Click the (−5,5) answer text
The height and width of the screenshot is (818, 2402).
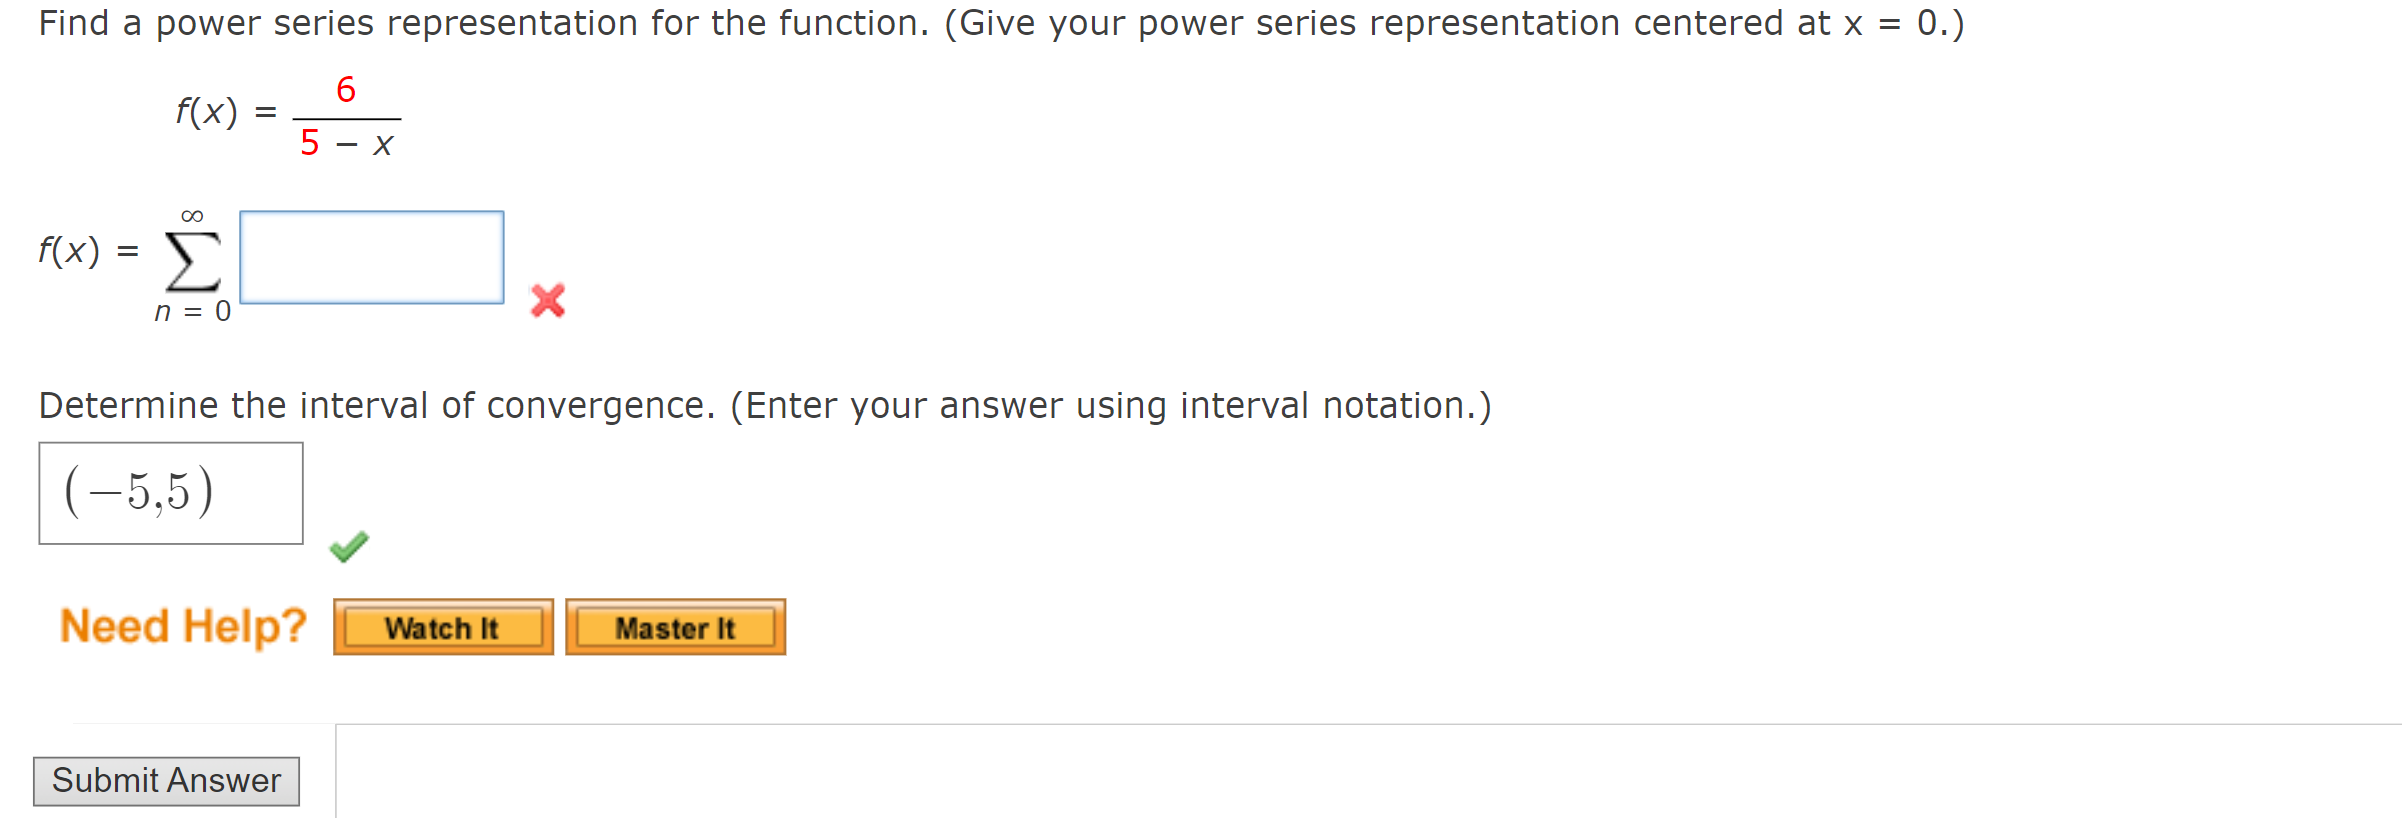(139, 492)
